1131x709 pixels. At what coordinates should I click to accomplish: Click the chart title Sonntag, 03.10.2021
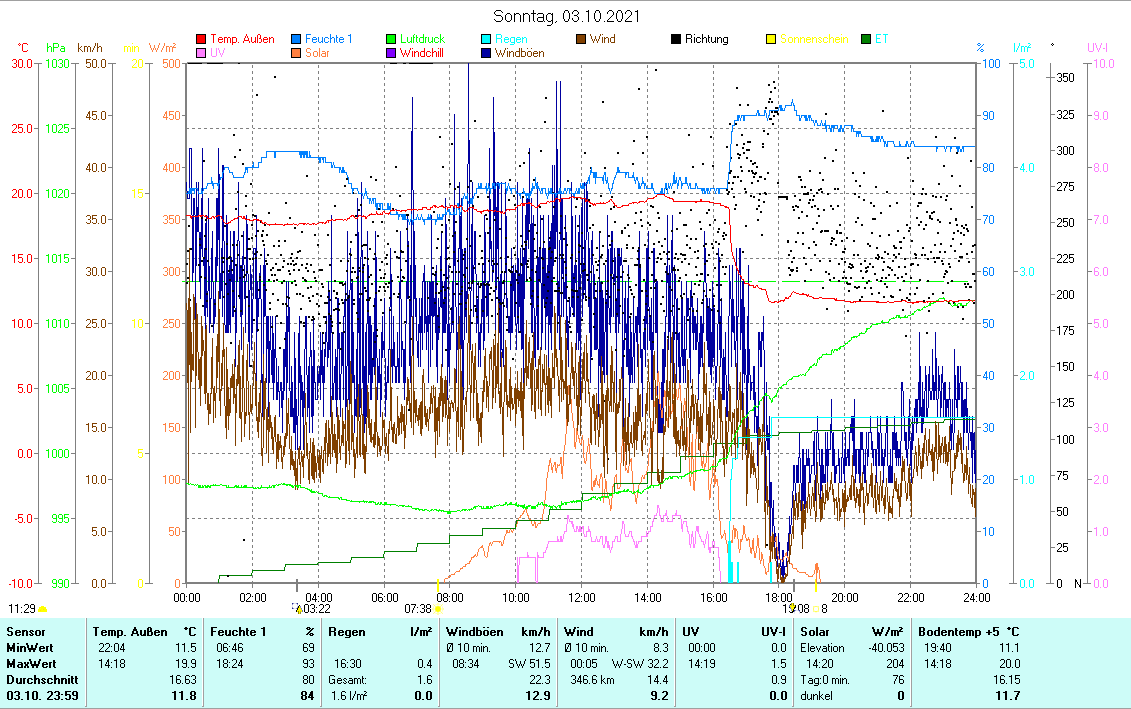pyautogui.click(x=567, y=16)
